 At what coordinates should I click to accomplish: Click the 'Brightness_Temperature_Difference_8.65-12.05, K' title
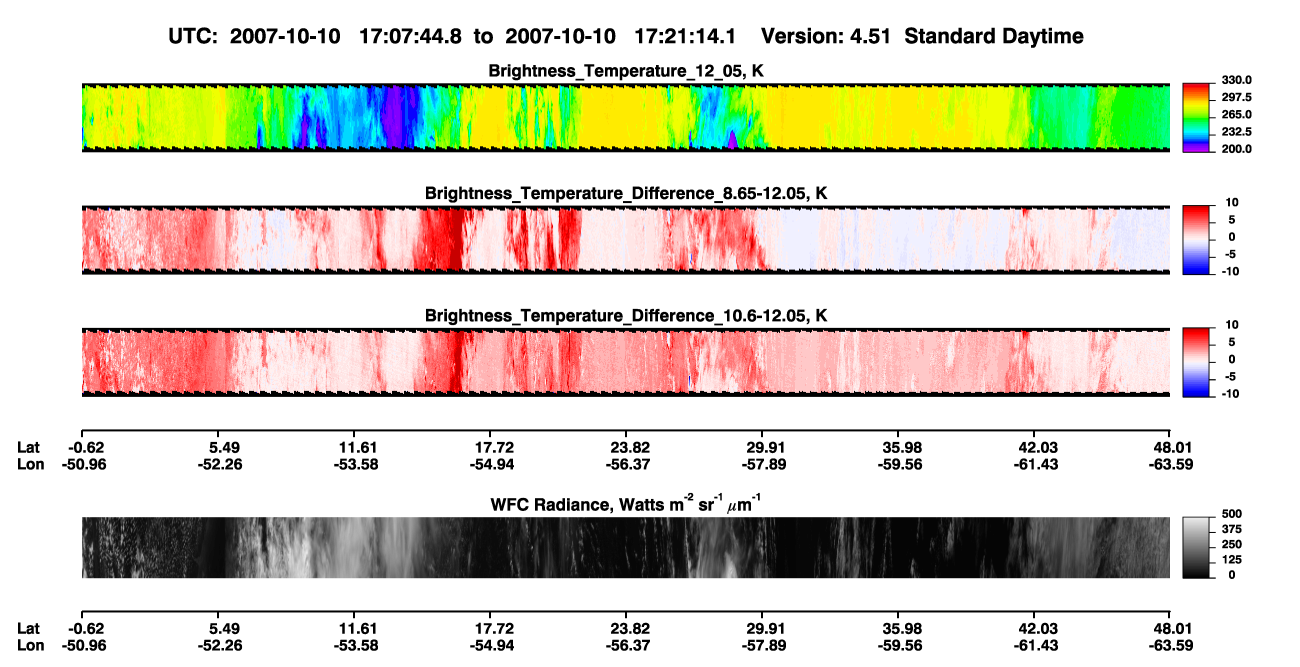(626, 193)
